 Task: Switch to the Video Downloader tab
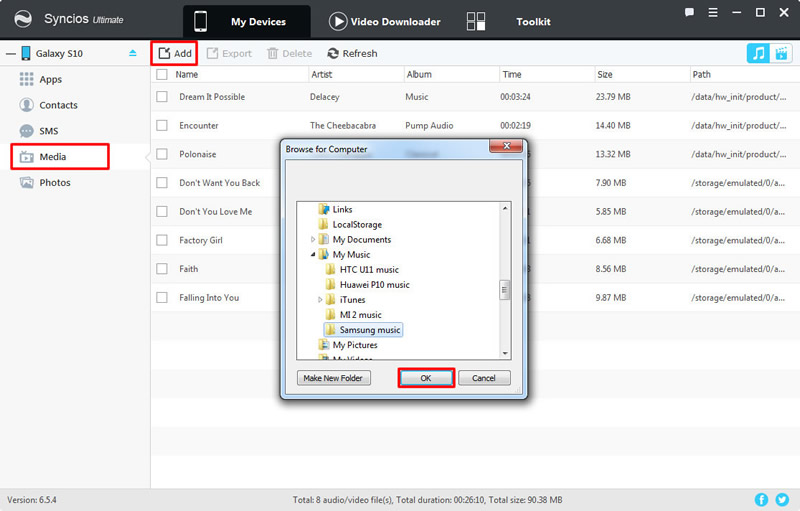385,21
